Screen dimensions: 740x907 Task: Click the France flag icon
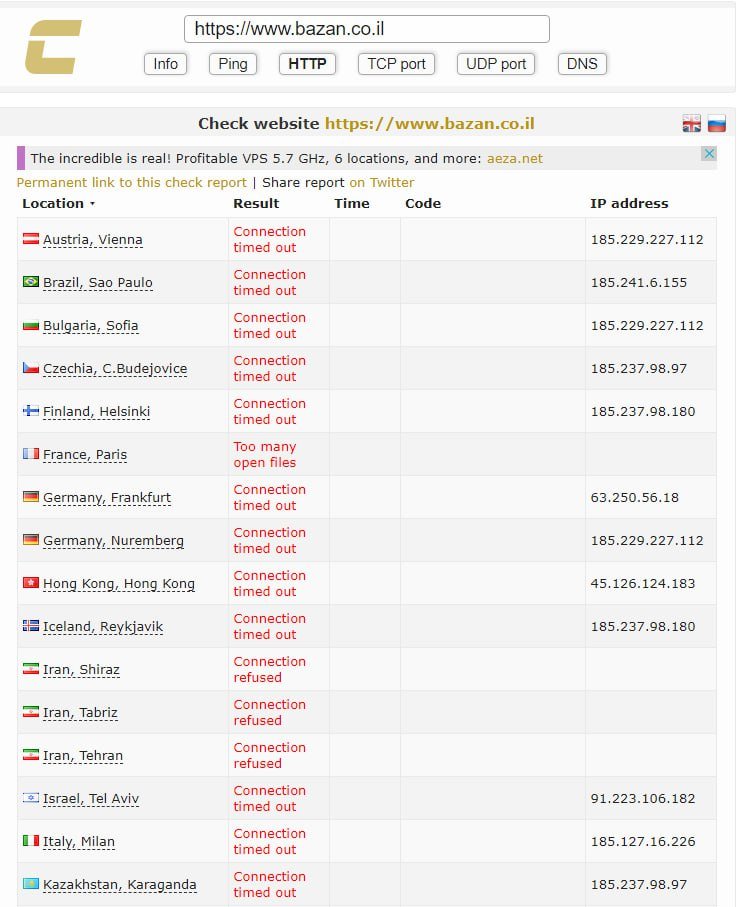tap(31, 454)
